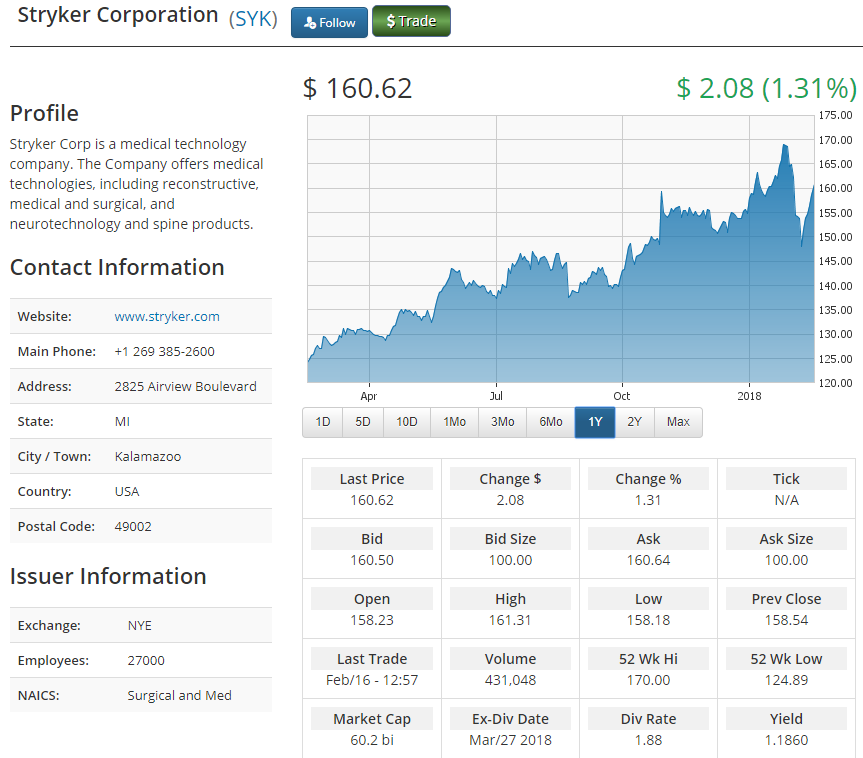Click the NAICS value Surgical and Med
863x758 pixels.
(179, 696)
